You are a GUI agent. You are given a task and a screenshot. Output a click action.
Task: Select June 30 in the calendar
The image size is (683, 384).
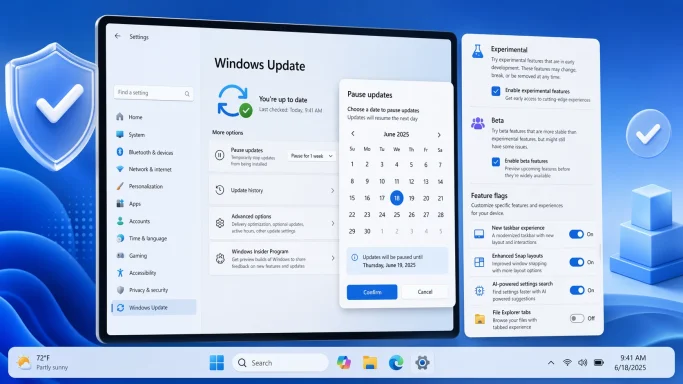[367, 232]
